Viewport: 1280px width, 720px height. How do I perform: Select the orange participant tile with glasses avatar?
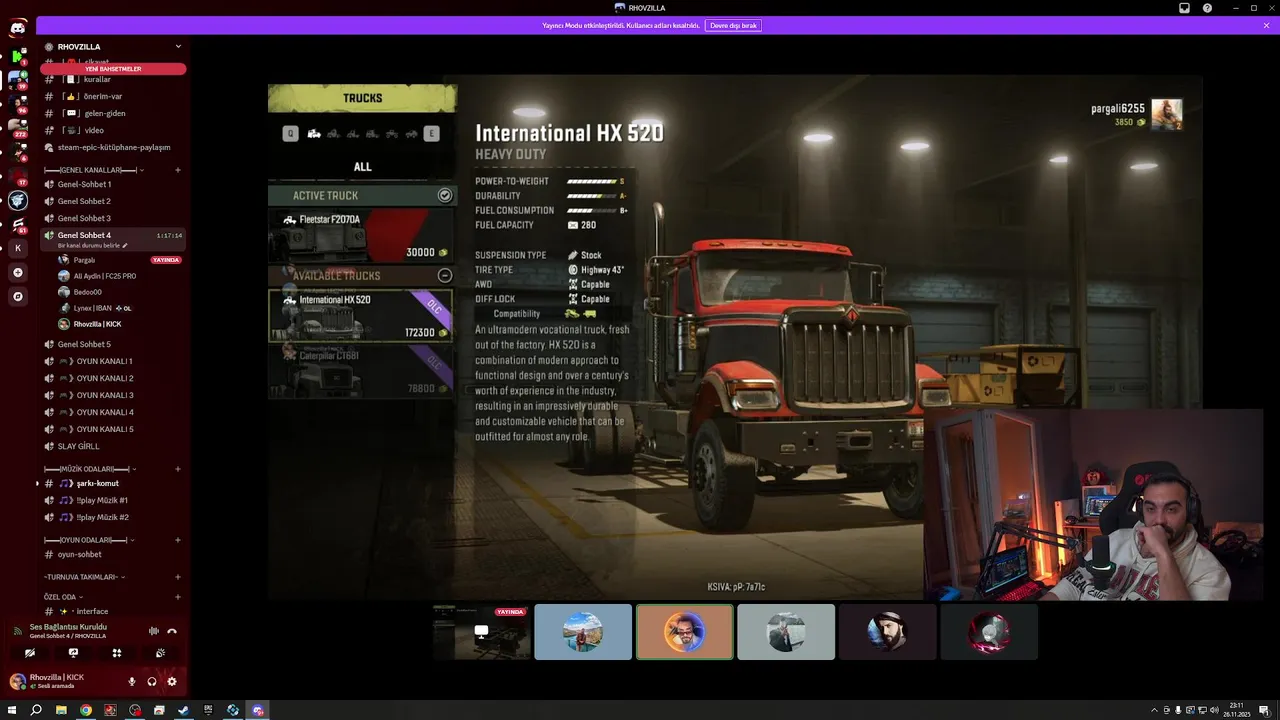coord(684,632)
